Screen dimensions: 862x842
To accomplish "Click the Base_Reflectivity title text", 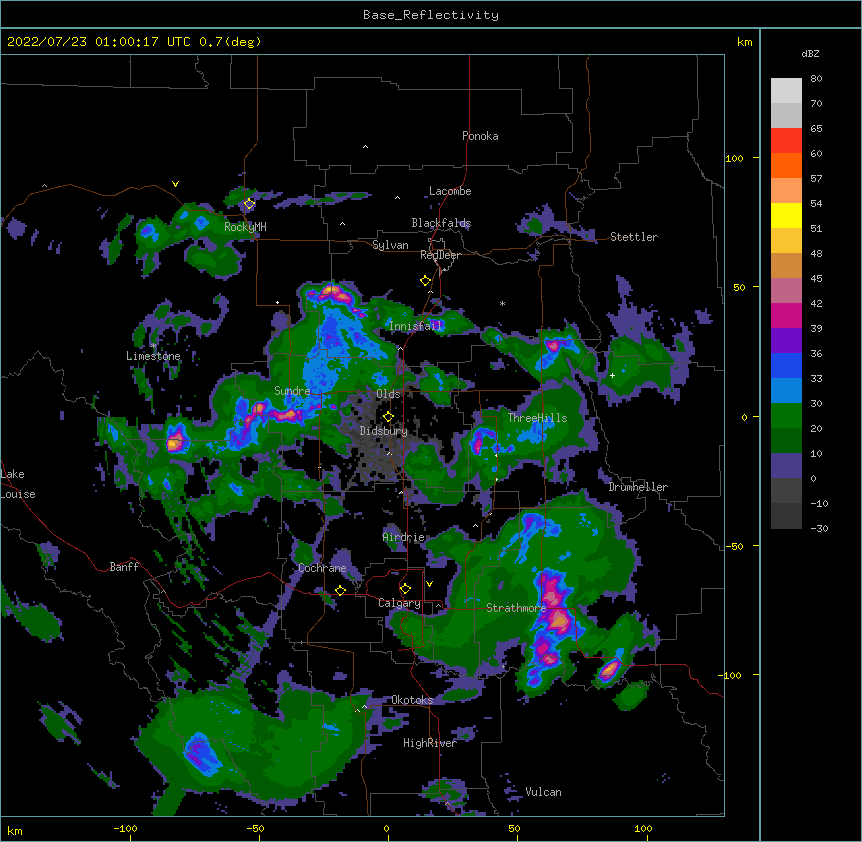I will point(431,15).
